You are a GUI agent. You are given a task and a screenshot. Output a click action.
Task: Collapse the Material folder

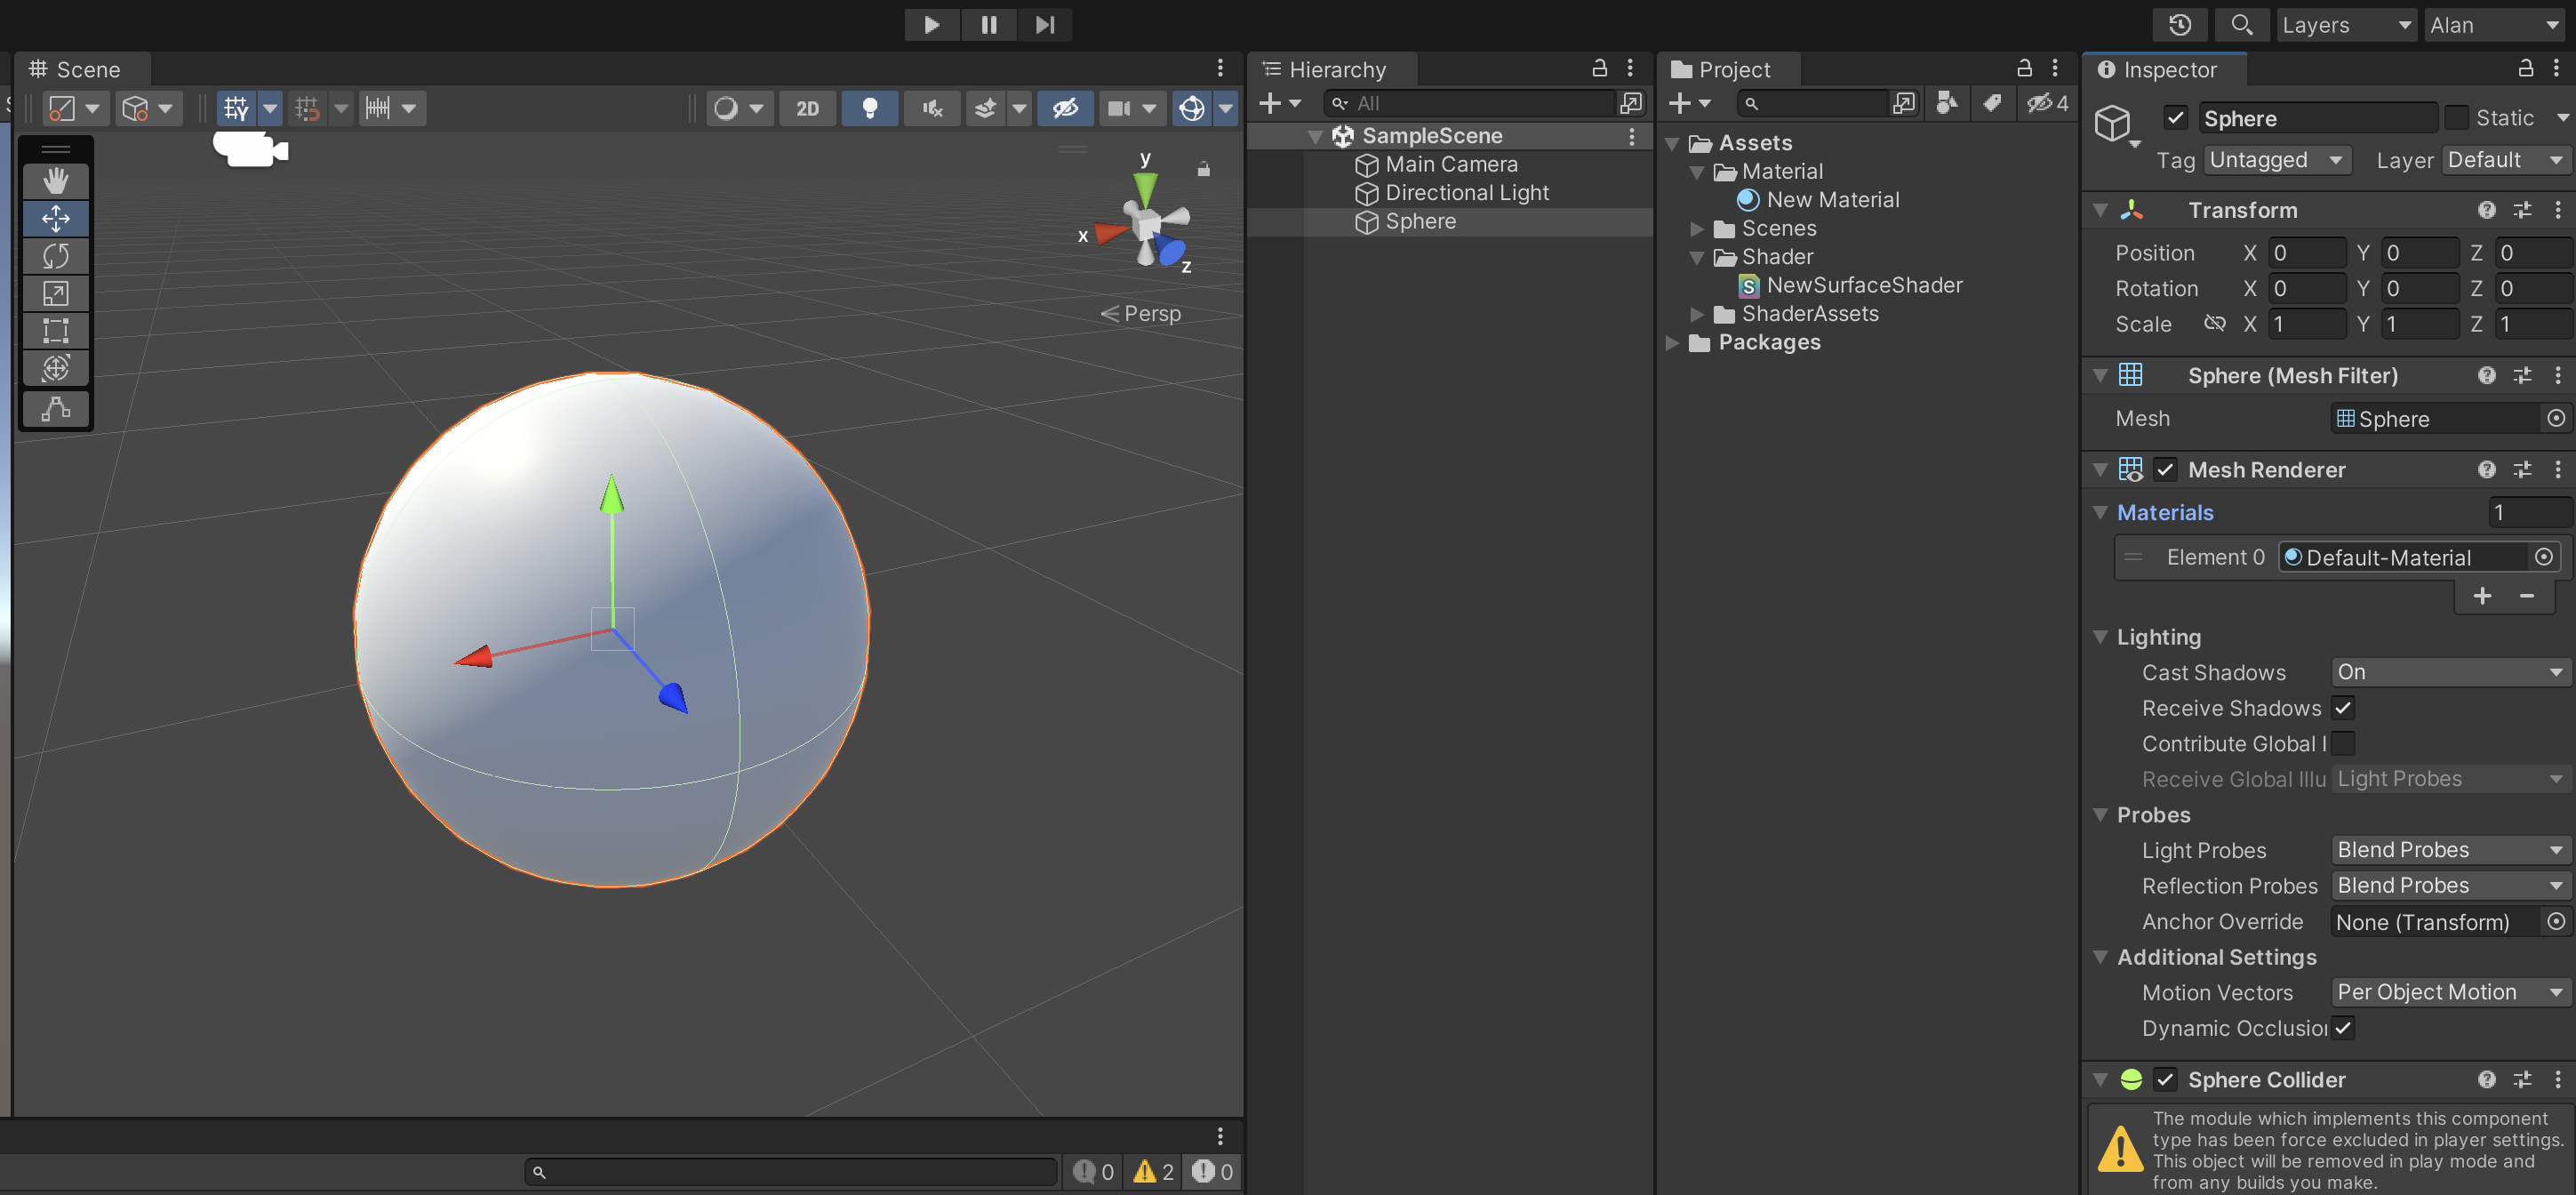coord(1697,172)
